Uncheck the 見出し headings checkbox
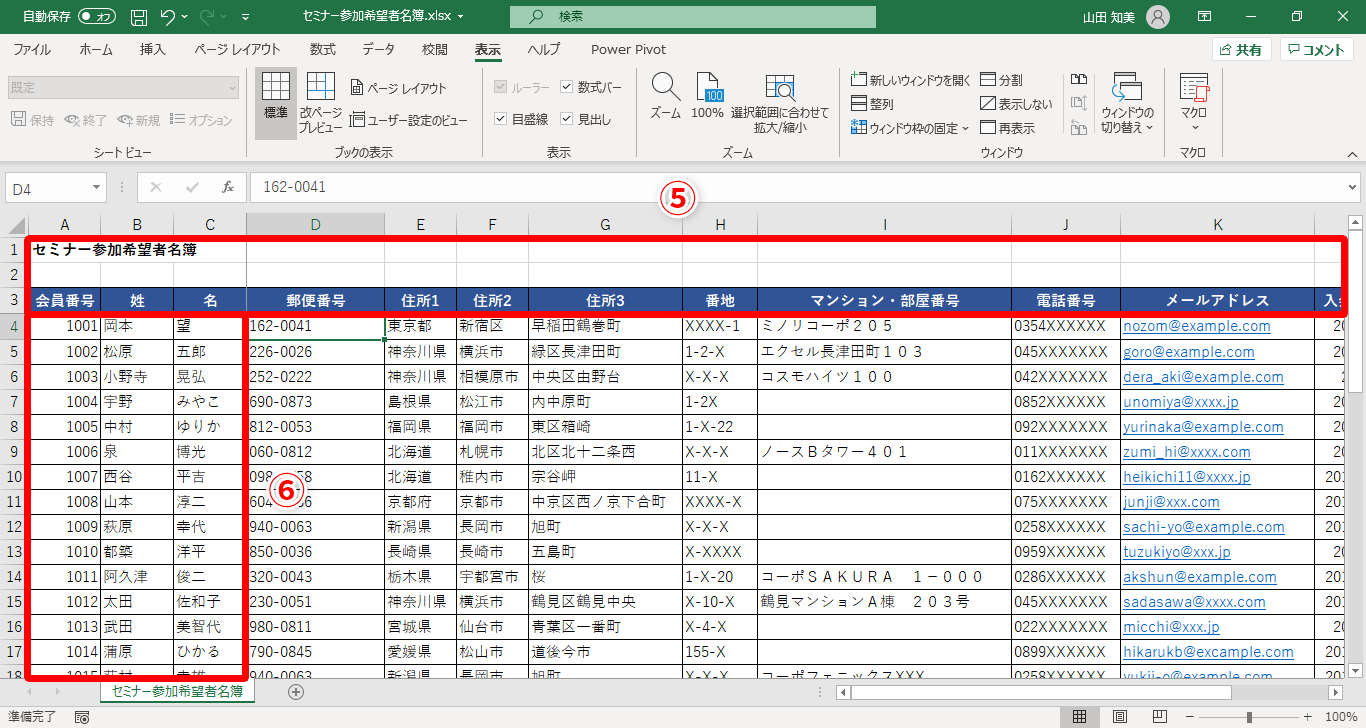 click(567, 119)
